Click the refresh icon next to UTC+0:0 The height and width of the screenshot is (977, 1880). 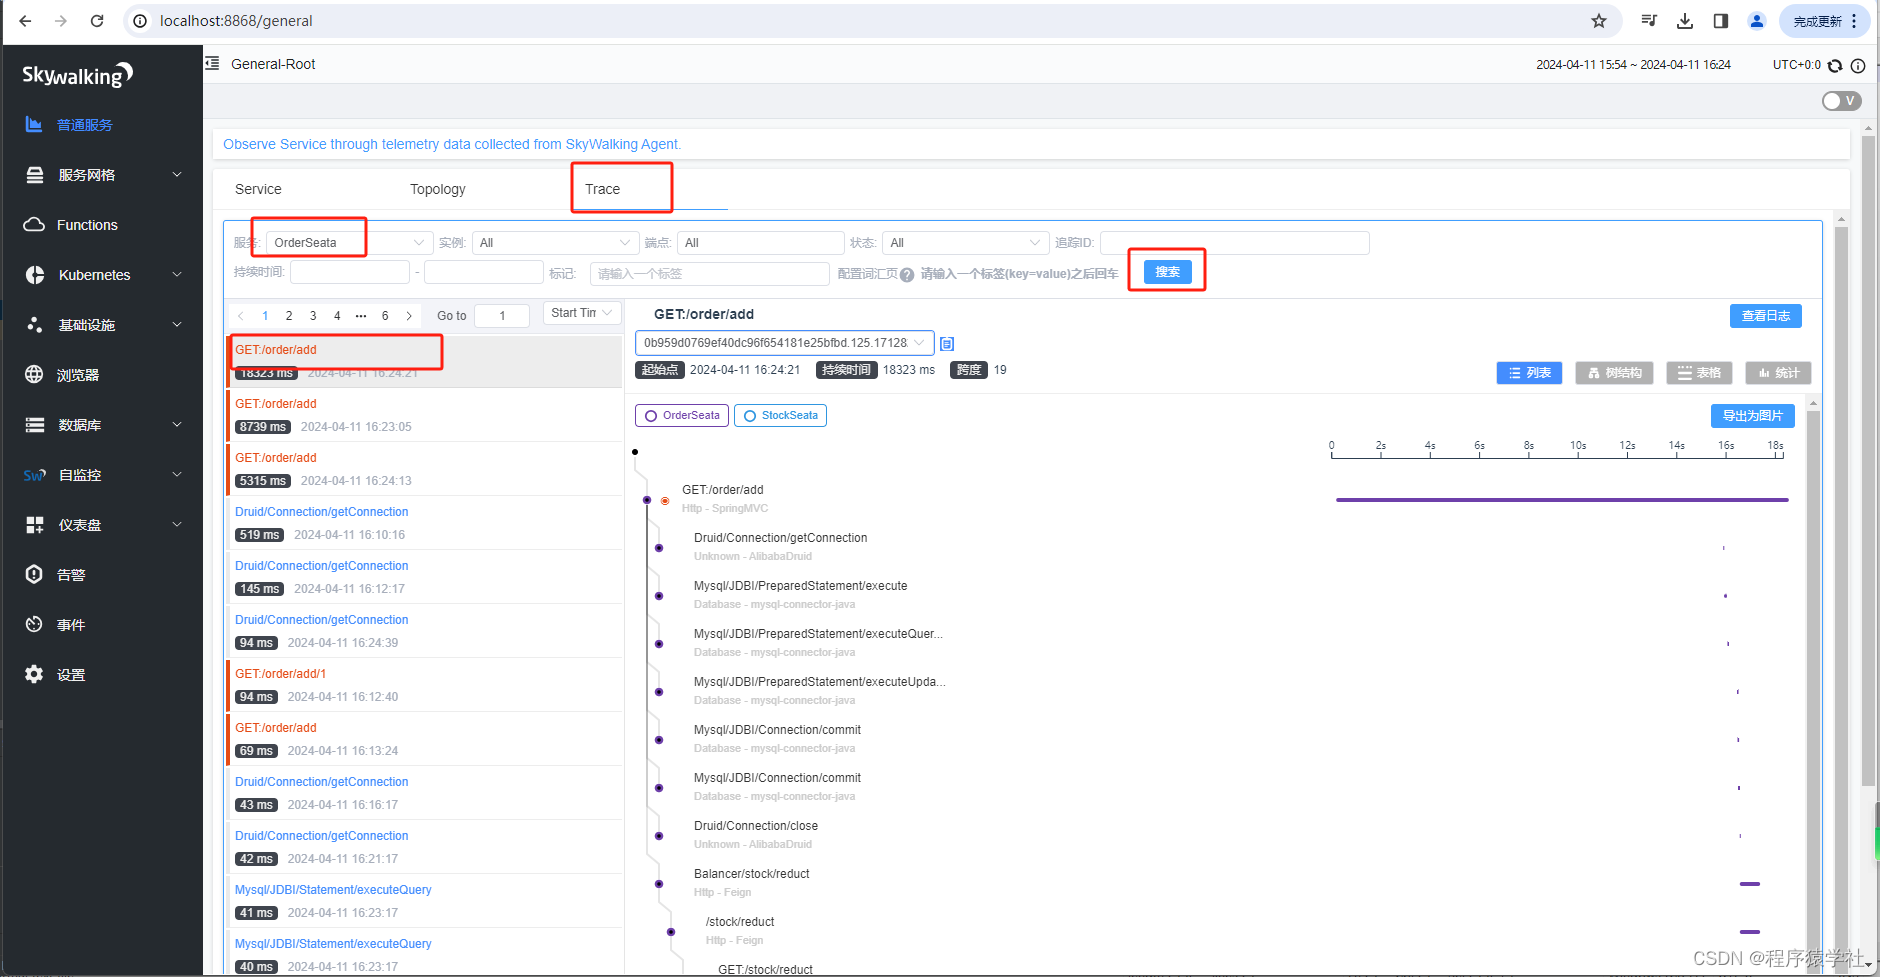[1835, 66]
